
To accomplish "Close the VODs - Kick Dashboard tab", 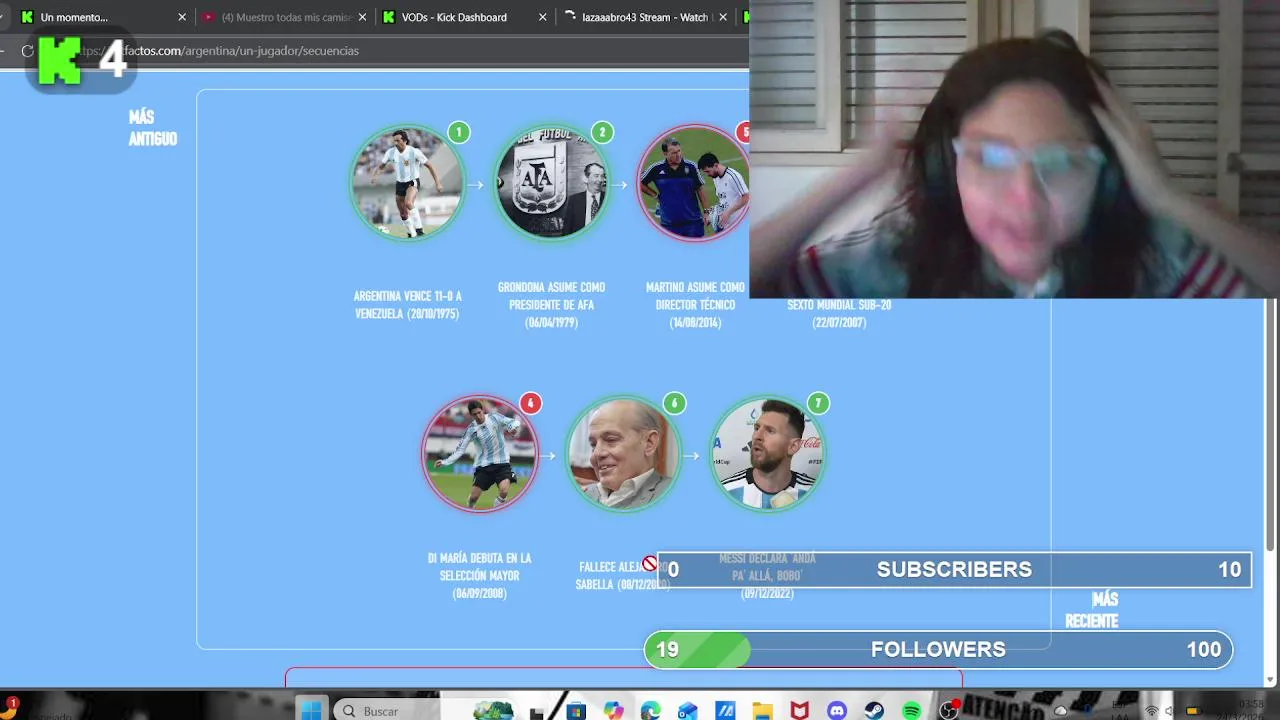I will pyautogui.click(x=543, y=17).
